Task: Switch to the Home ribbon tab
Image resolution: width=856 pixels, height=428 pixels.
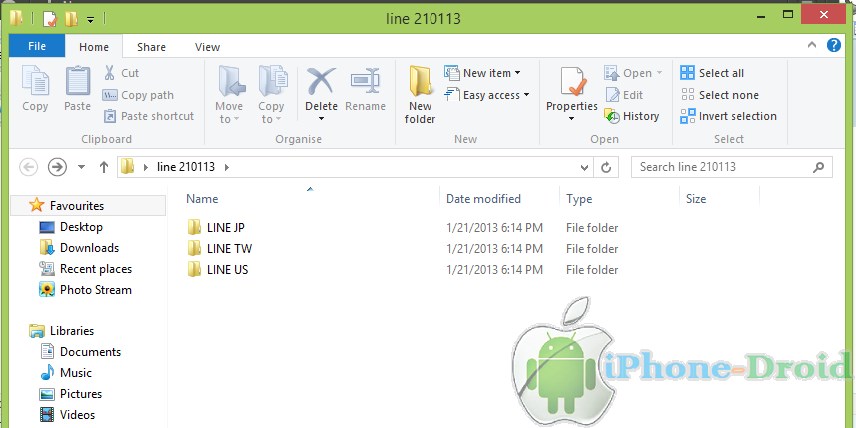Action: coord(94,47)
